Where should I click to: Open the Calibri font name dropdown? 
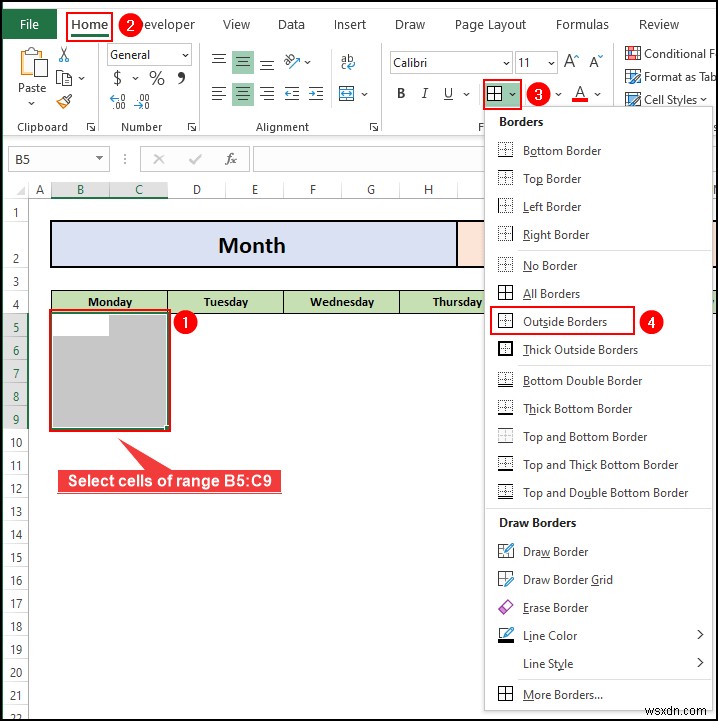coord(506,63)
